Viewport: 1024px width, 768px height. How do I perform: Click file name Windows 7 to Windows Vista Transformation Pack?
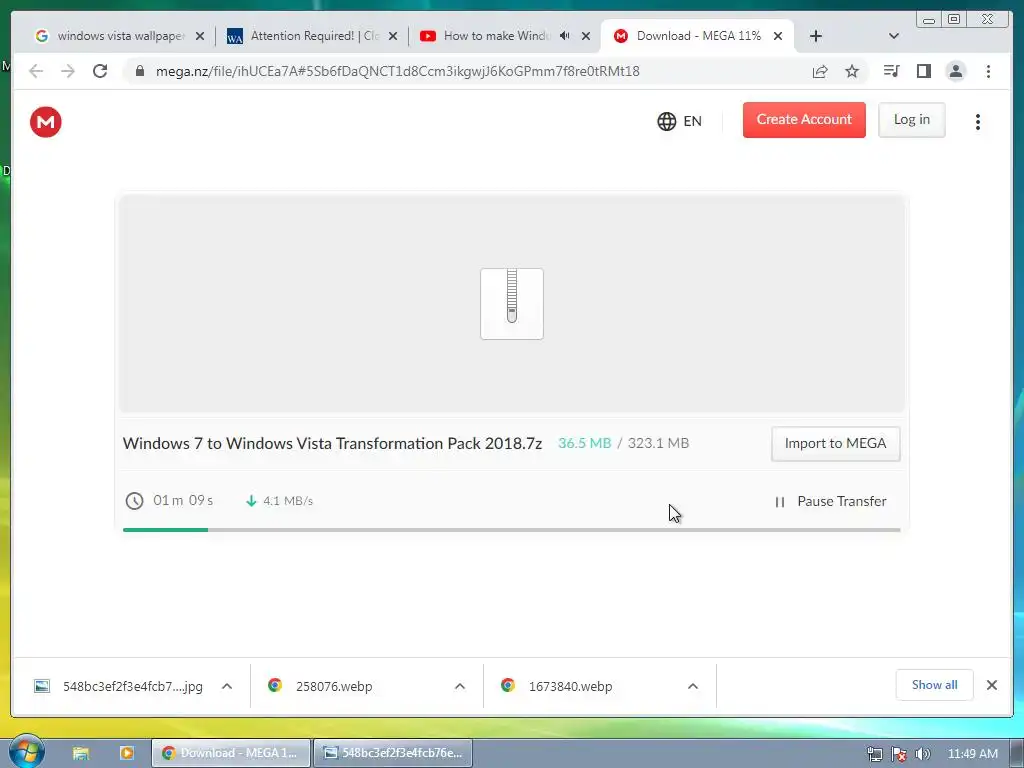click(332, 443)
